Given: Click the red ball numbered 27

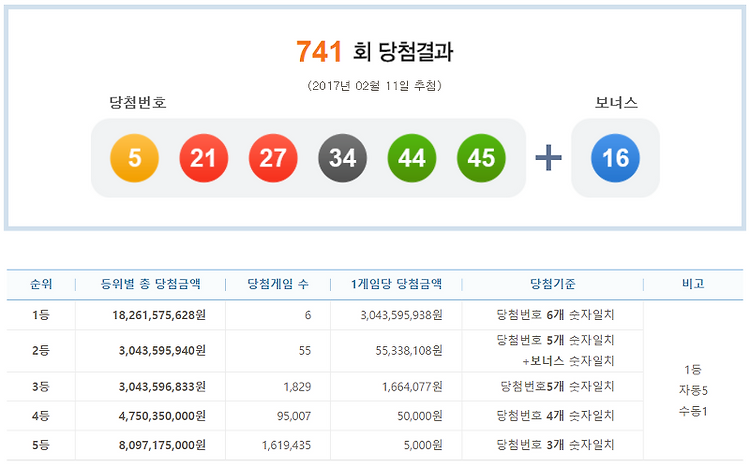Looking at the screenshot, I should (x=273, y=158).
